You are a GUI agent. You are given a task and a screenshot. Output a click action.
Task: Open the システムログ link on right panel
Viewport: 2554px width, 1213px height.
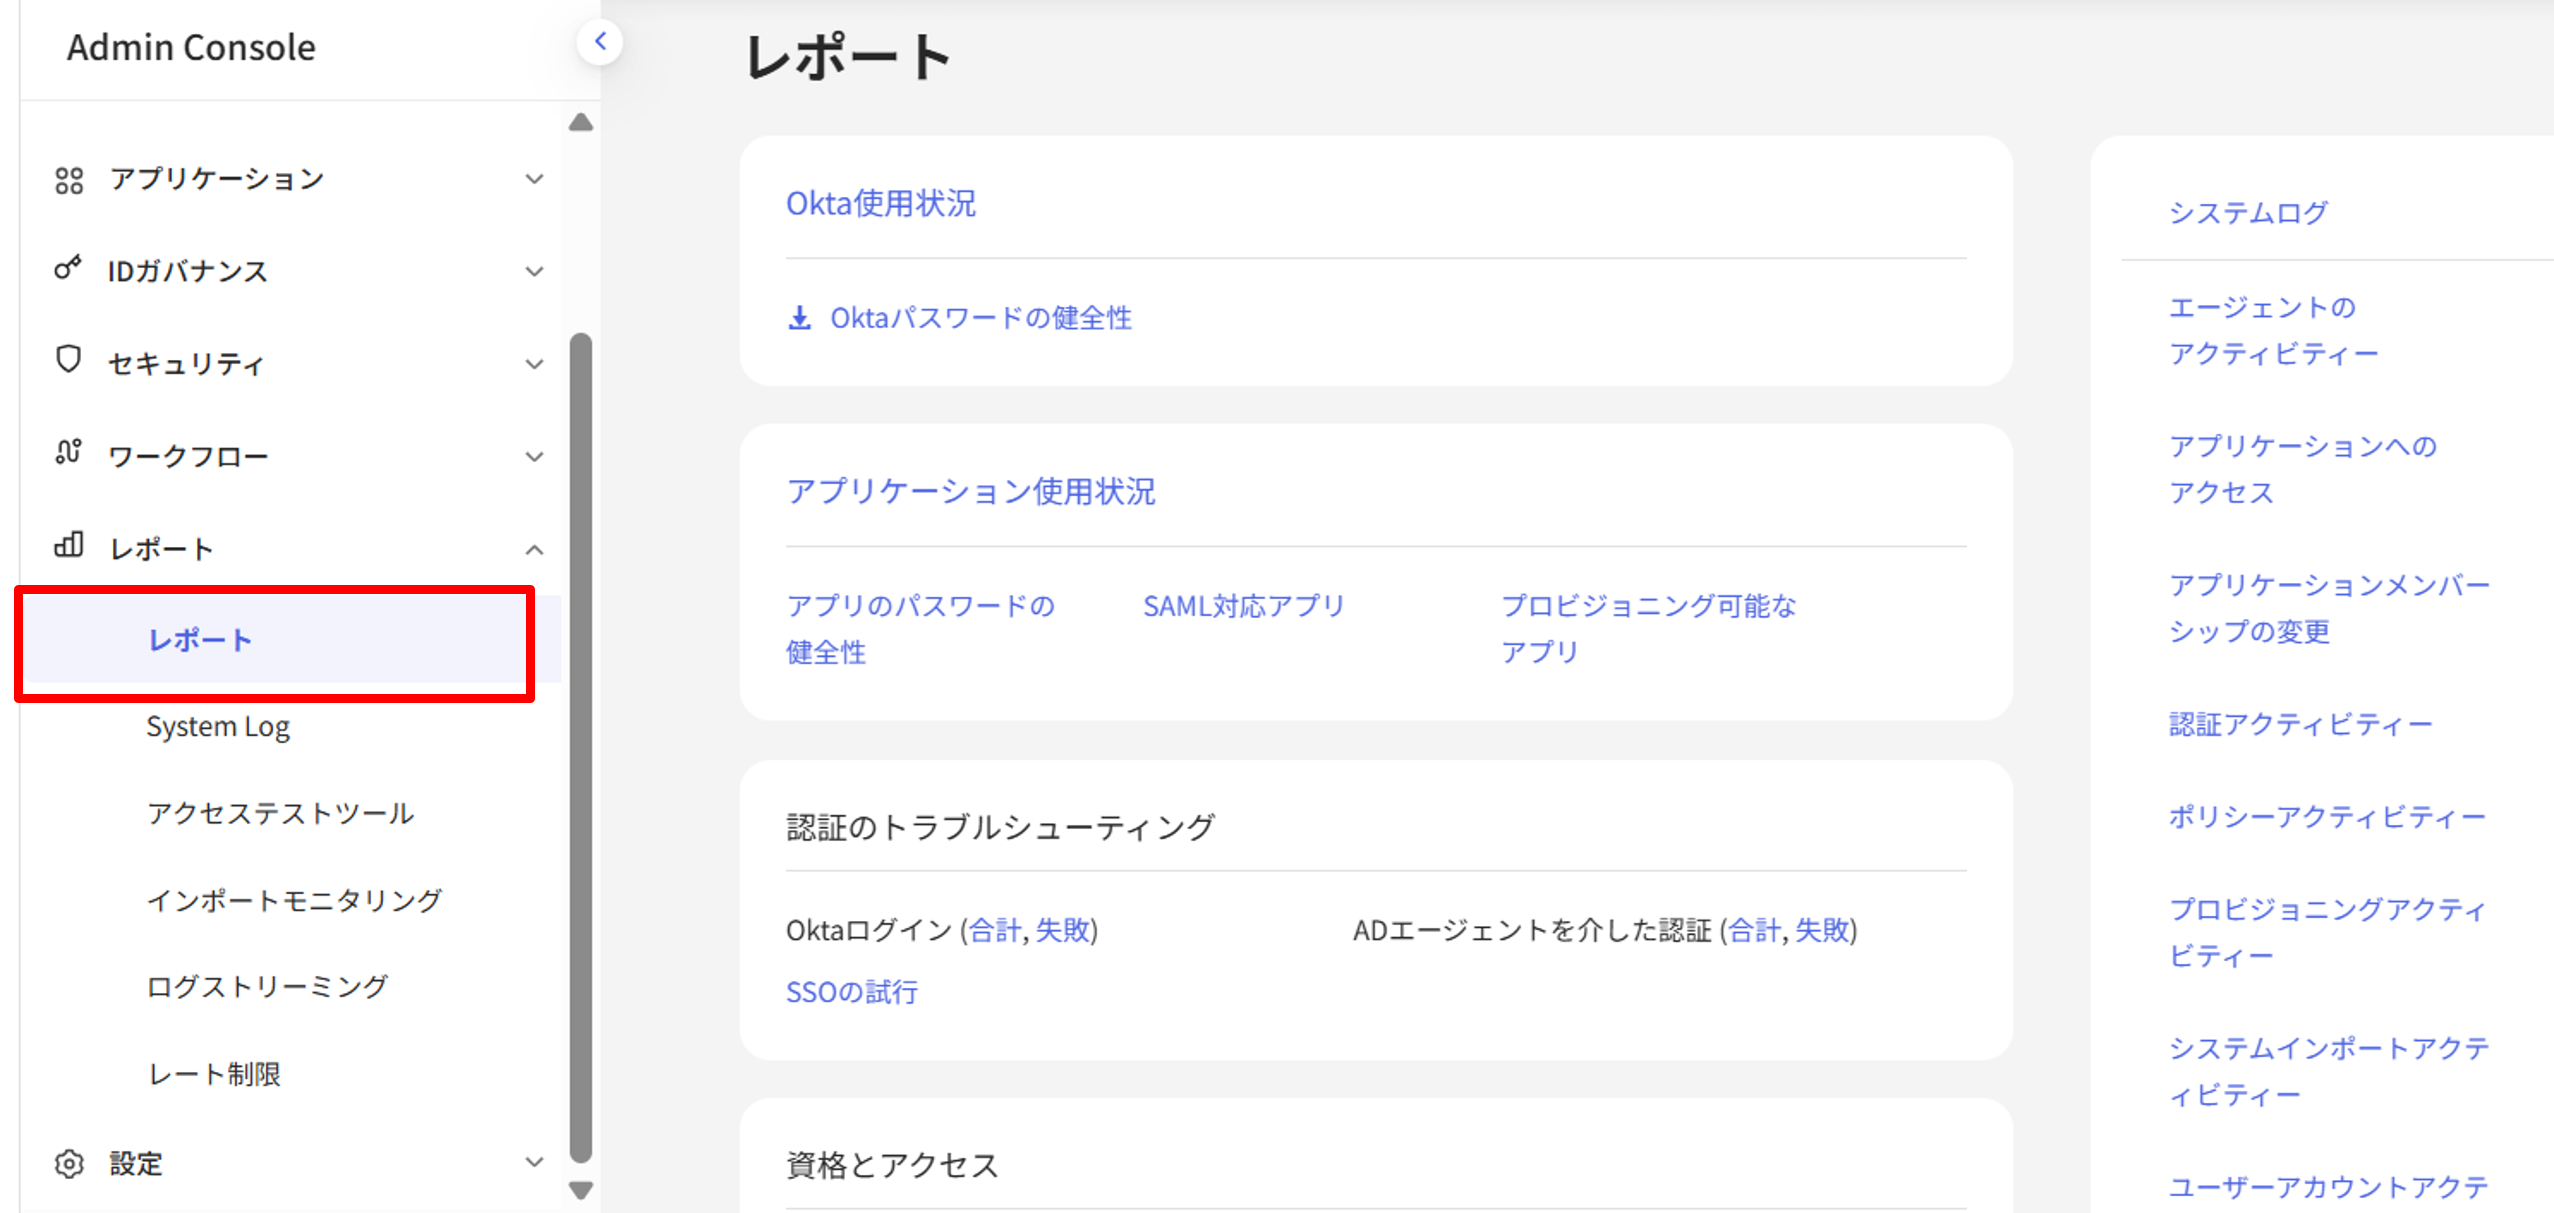tap(2247, 213)
